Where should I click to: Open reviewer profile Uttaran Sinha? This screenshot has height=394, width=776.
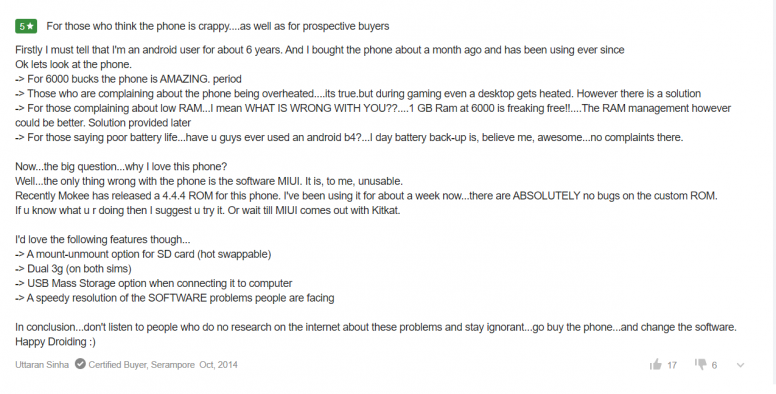42,365
